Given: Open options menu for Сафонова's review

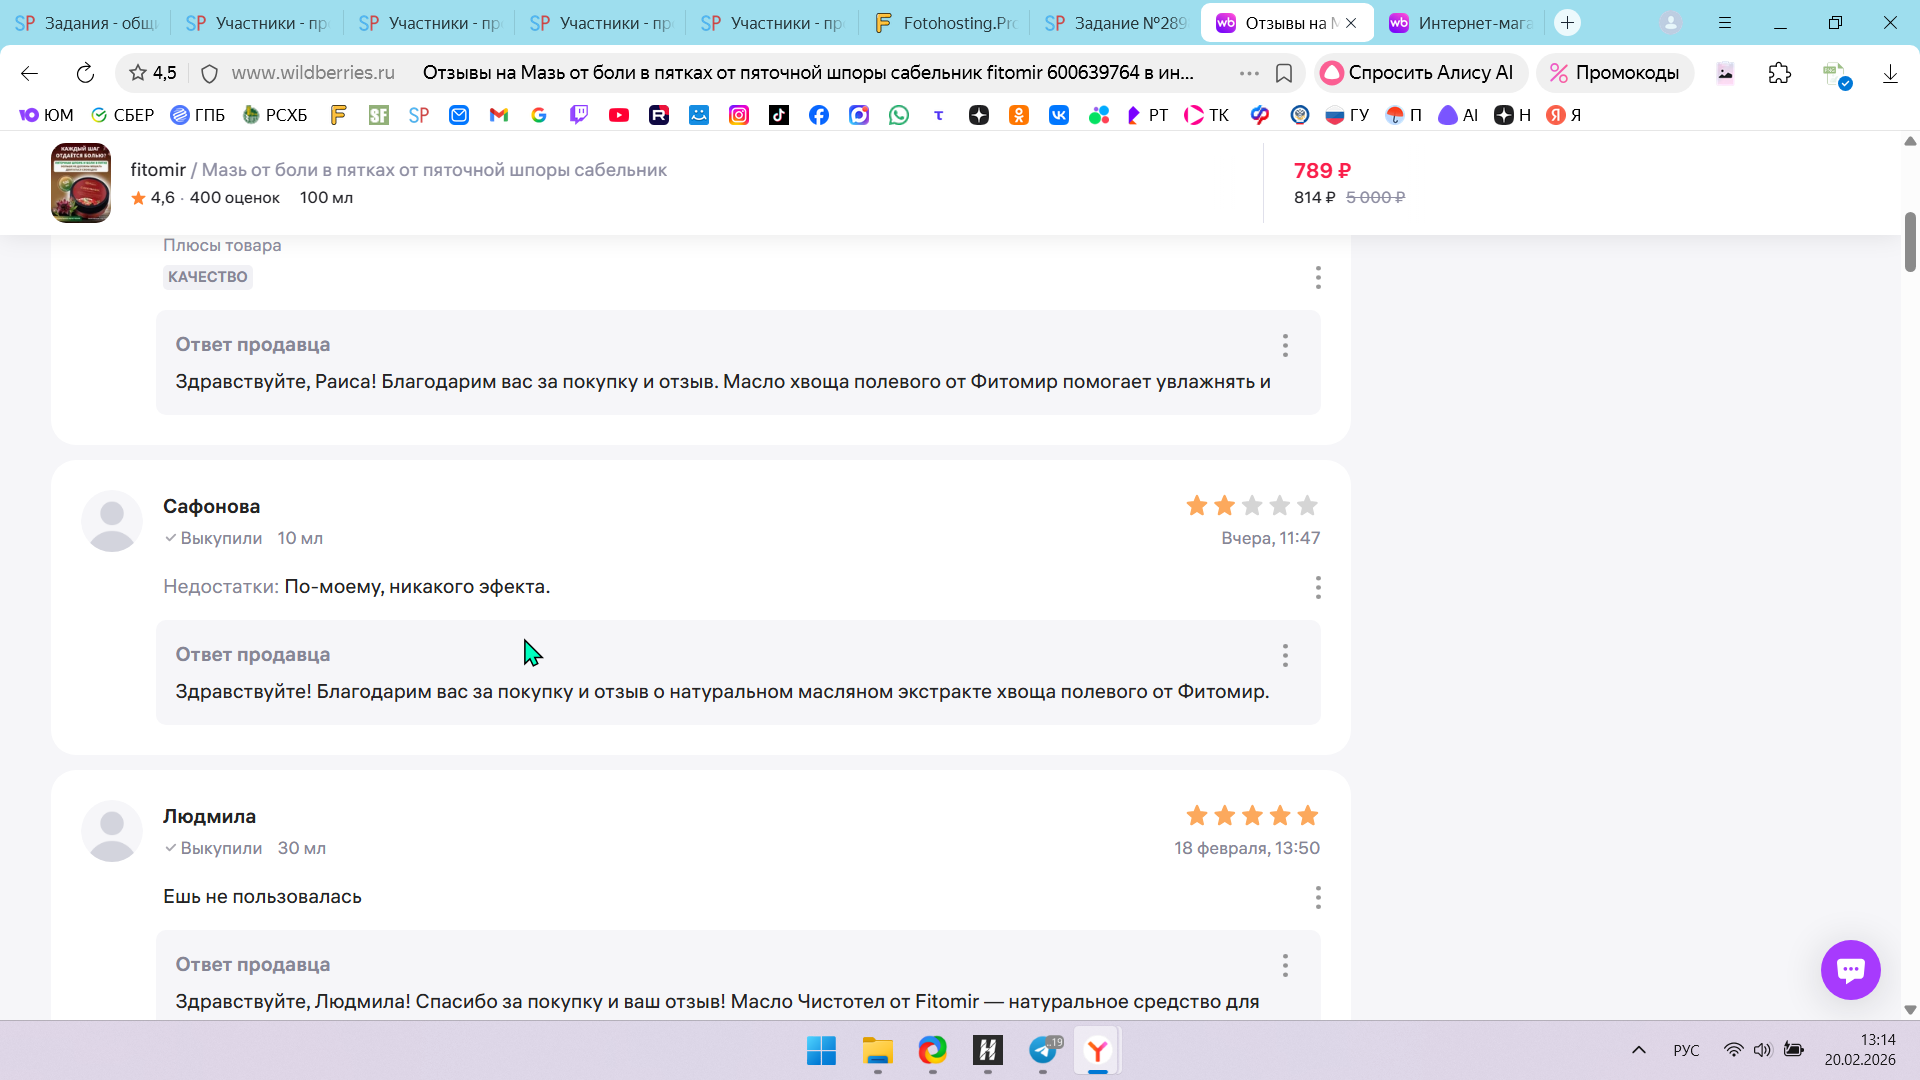Looking at the screenshot, I should (x=1318, y=587).
